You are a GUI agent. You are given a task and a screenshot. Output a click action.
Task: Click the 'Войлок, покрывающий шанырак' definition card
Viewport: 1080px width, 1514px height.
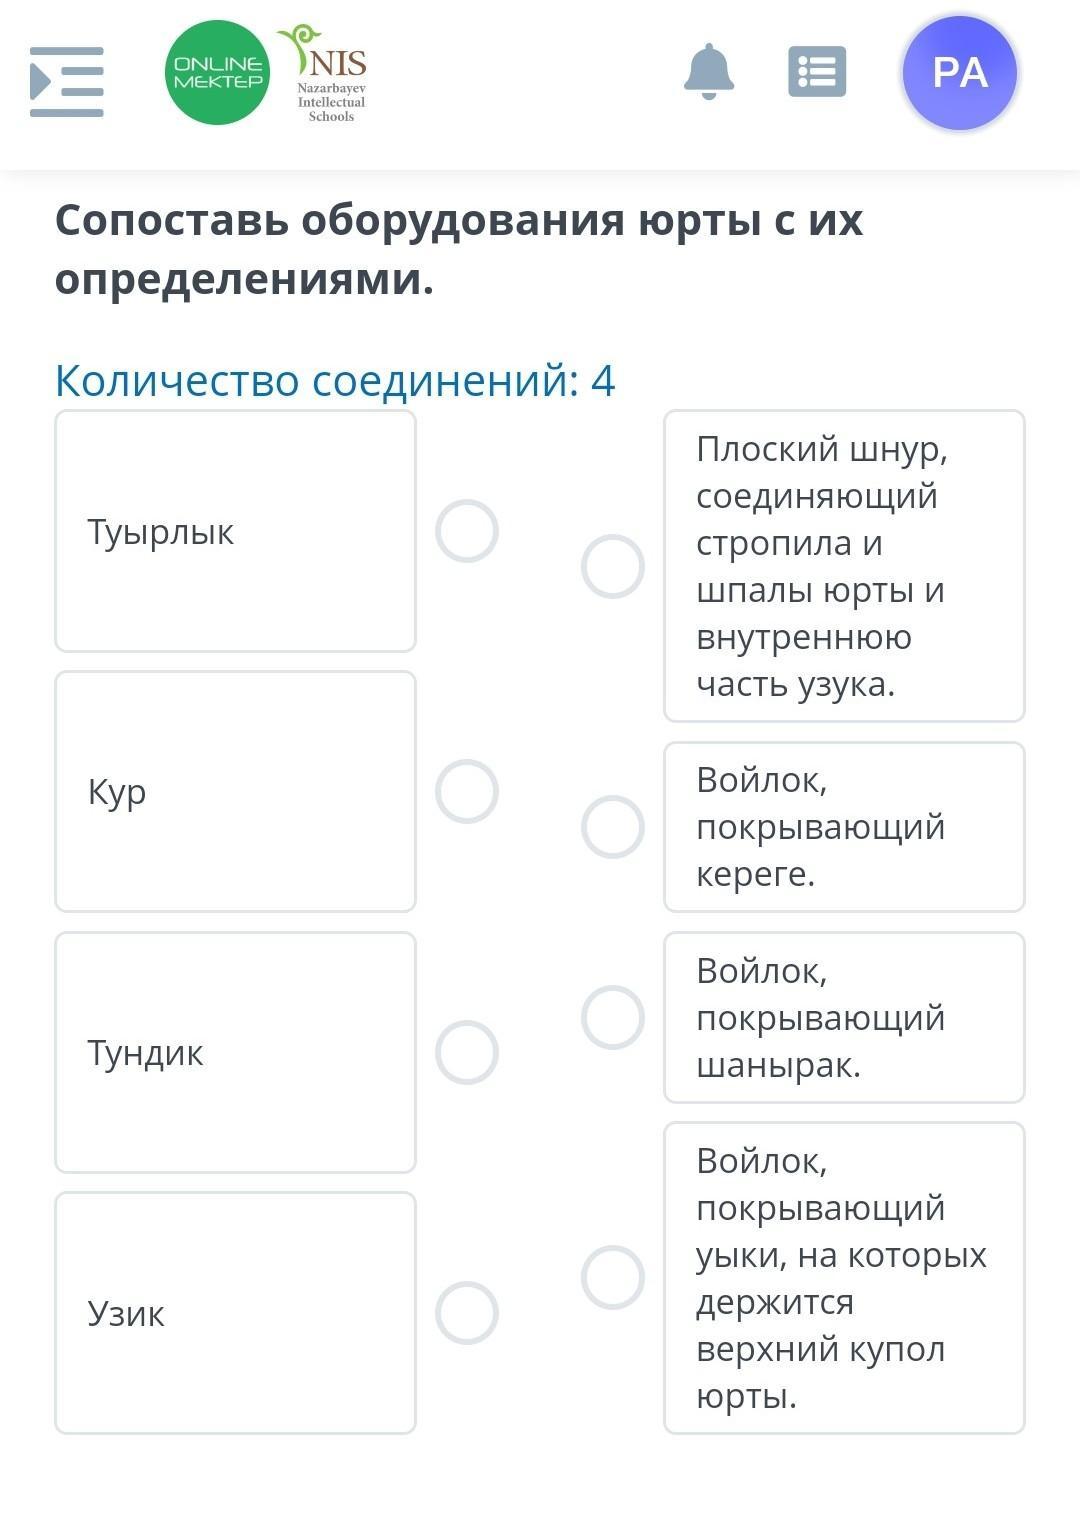pyautogui.click(x=844, y=1017)
